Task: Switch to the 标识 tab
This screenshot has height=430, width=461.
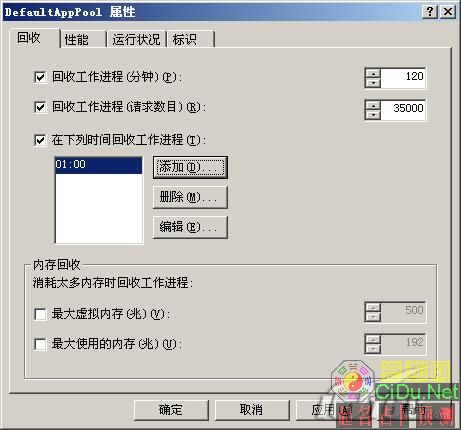Action: coord(191,39)
